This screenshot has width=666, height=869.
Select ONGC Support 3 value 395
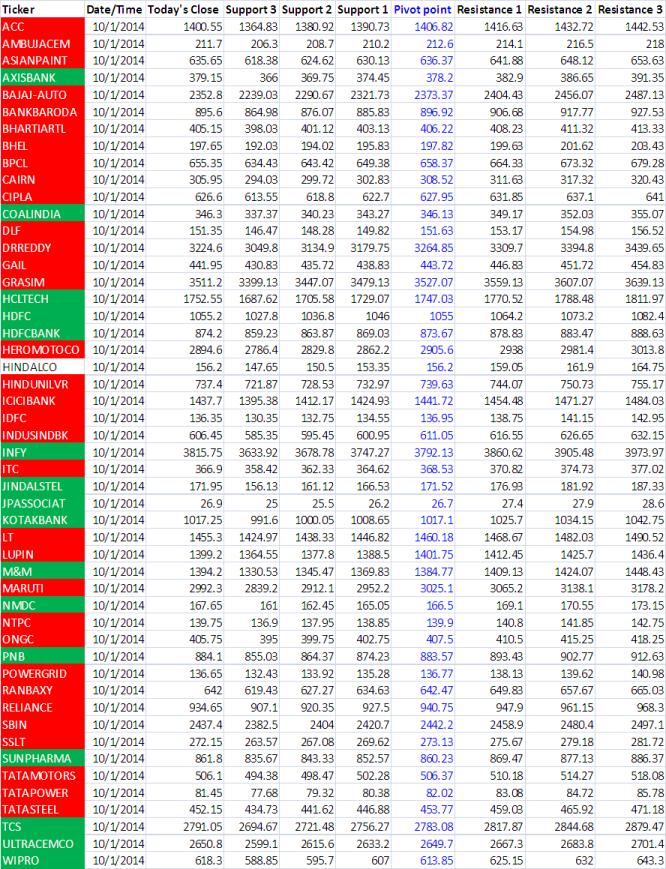(269, 639)
